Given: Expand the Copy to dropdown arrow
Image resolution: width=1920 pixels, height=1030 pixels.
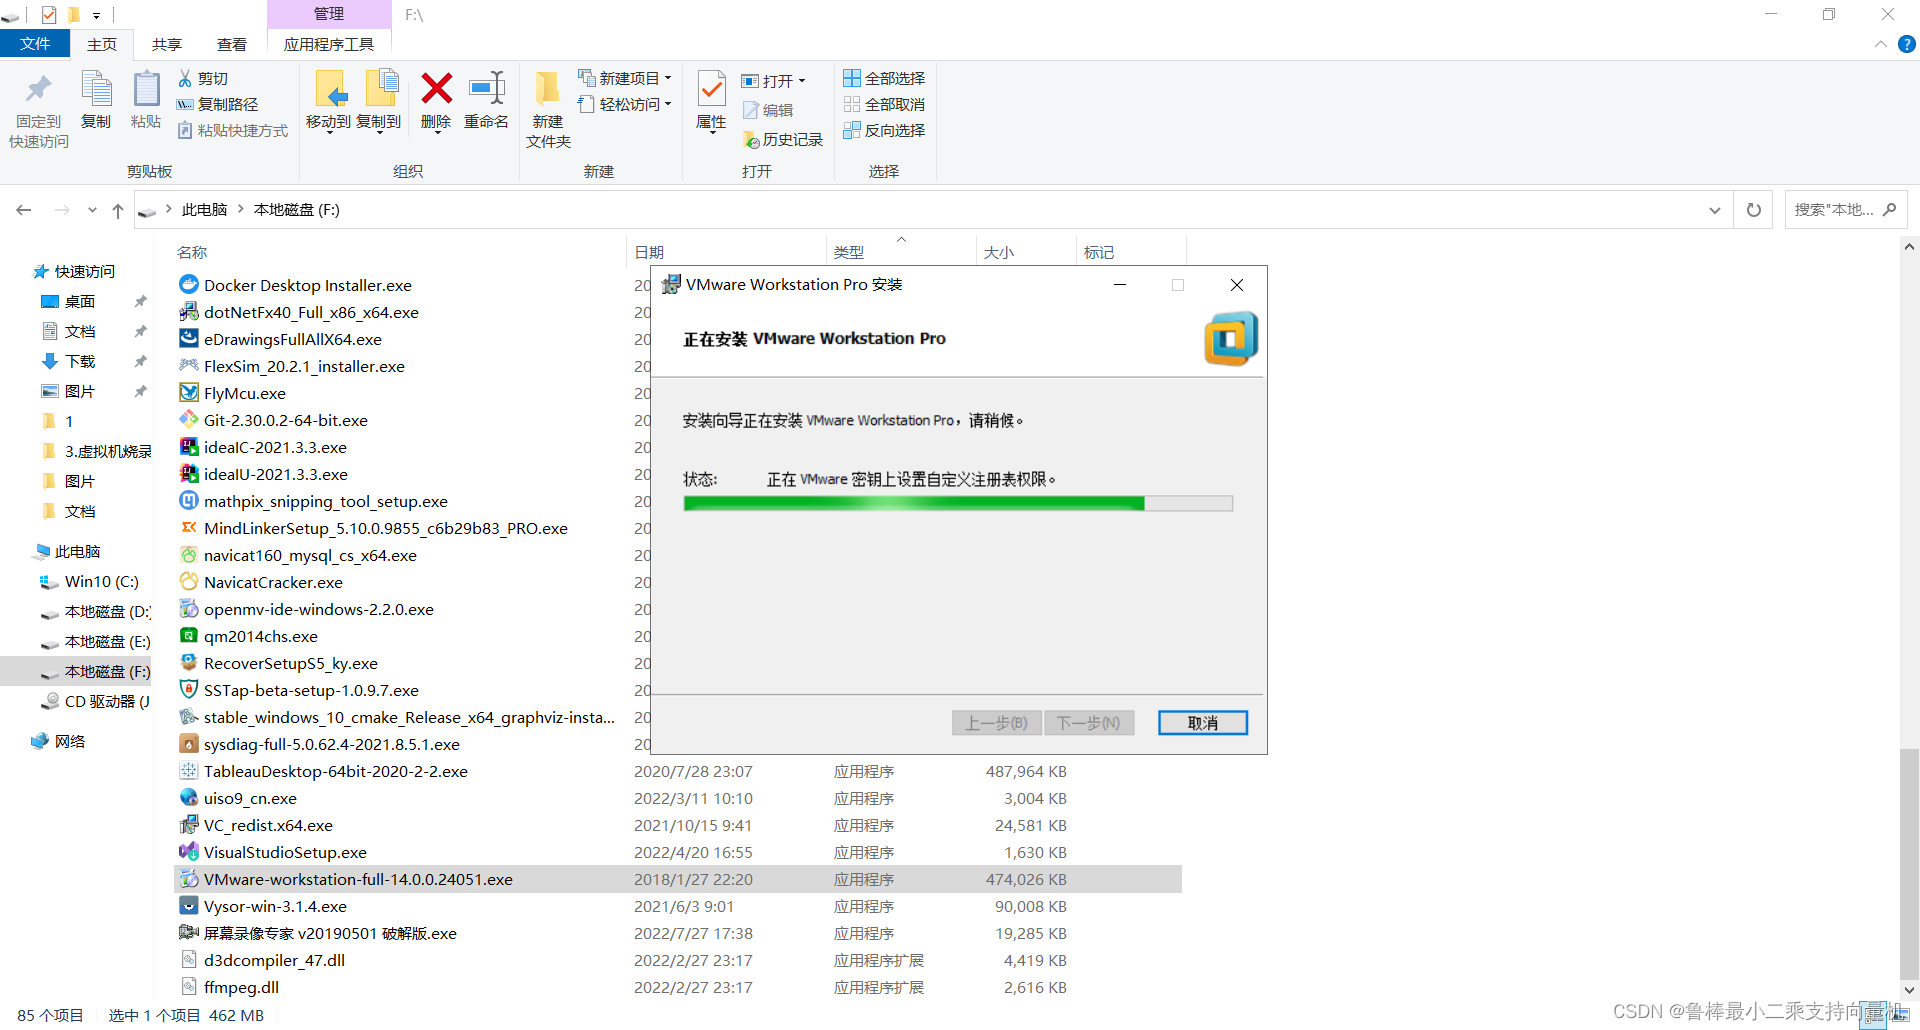Looking at the screenshot, I should point(380,132).
